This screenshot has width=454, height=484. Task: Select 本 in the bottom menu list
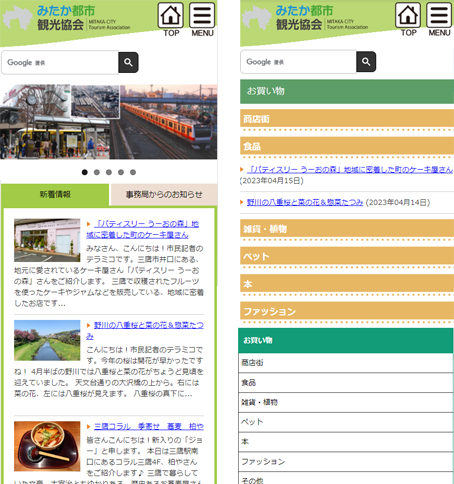[x=346, y=442]
